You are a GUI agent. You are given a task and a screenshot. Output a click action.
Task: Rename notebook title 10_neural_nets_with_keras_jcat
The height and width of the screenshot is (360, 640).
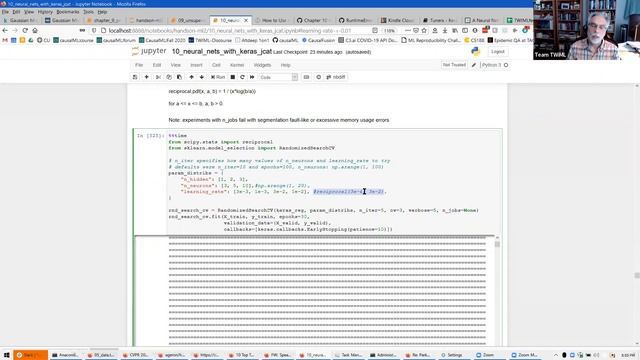[x=222, y=52]
